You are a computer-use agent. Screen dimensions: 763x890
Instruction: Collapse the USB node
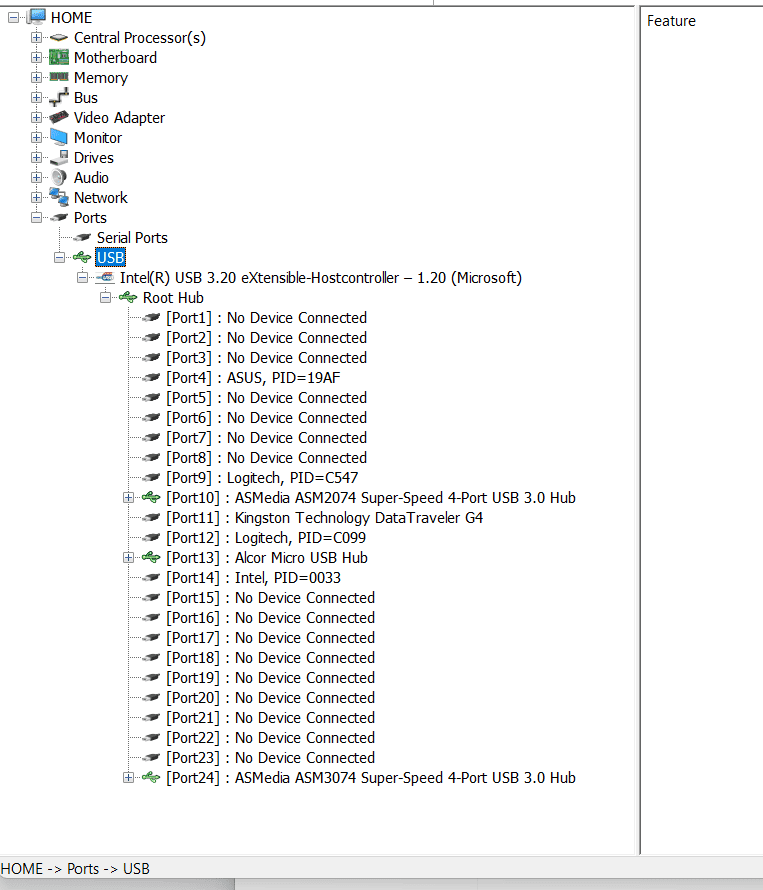[60, 258]
